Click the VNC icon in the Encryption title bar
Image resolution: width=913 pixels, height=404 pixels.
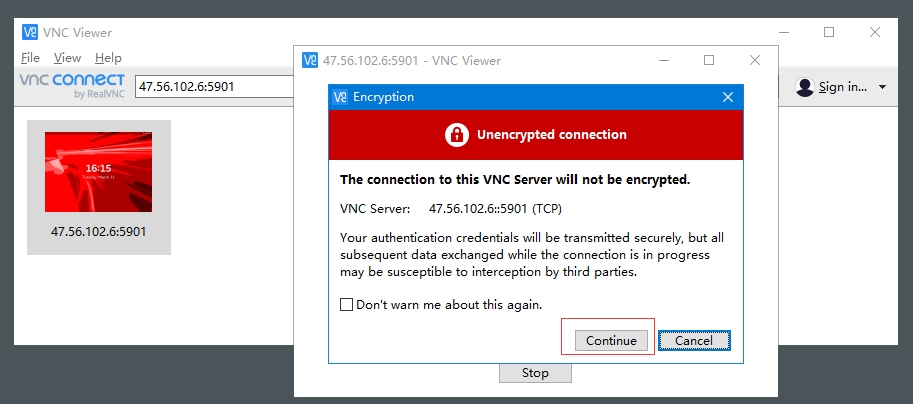pos(341,97)
